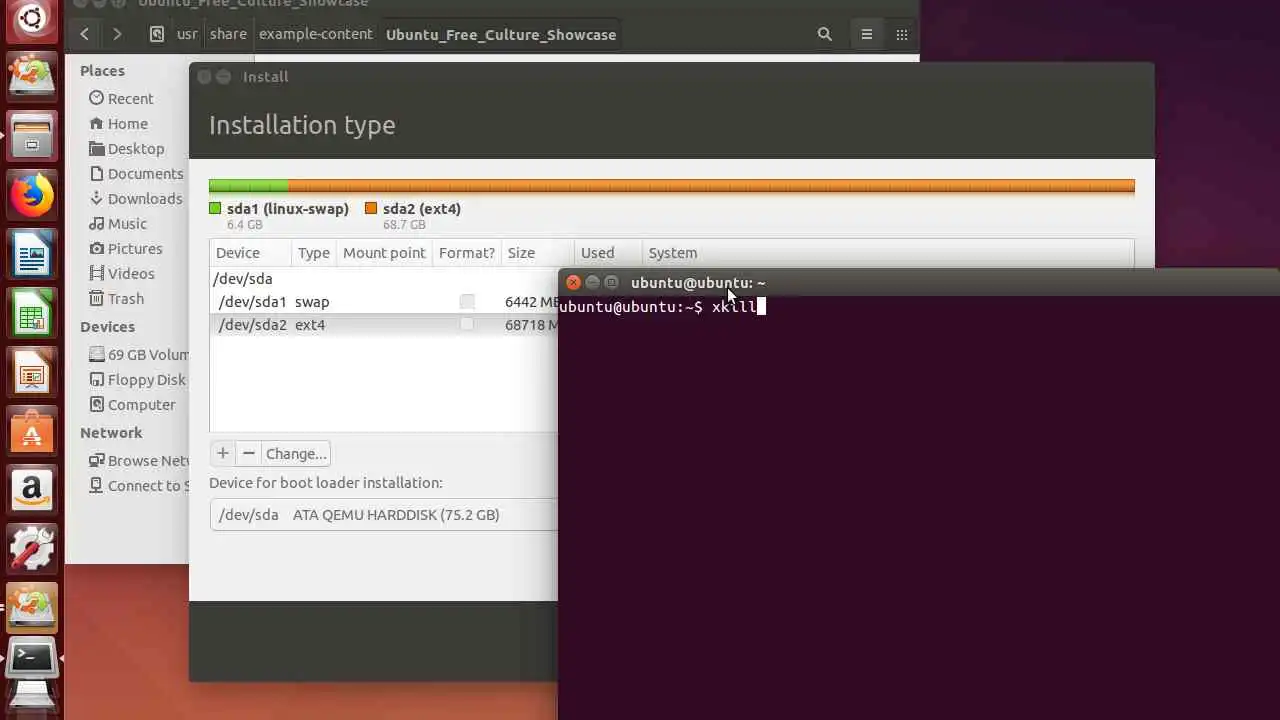This screenshot has width=1280, height=720.
Task: Open Music in Files sidebar
Action: [127, 223]
